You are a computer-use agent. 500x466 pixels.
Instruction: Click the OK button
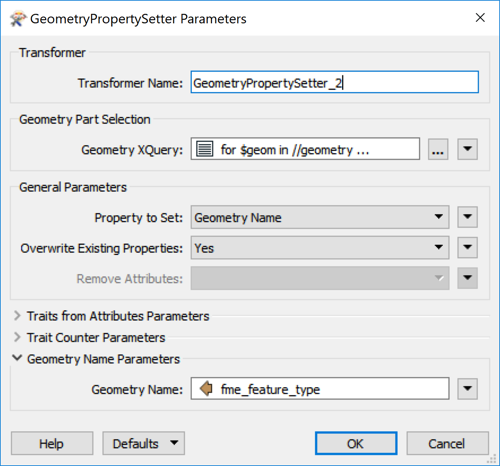pyautogui.click(x=356, y=443)
